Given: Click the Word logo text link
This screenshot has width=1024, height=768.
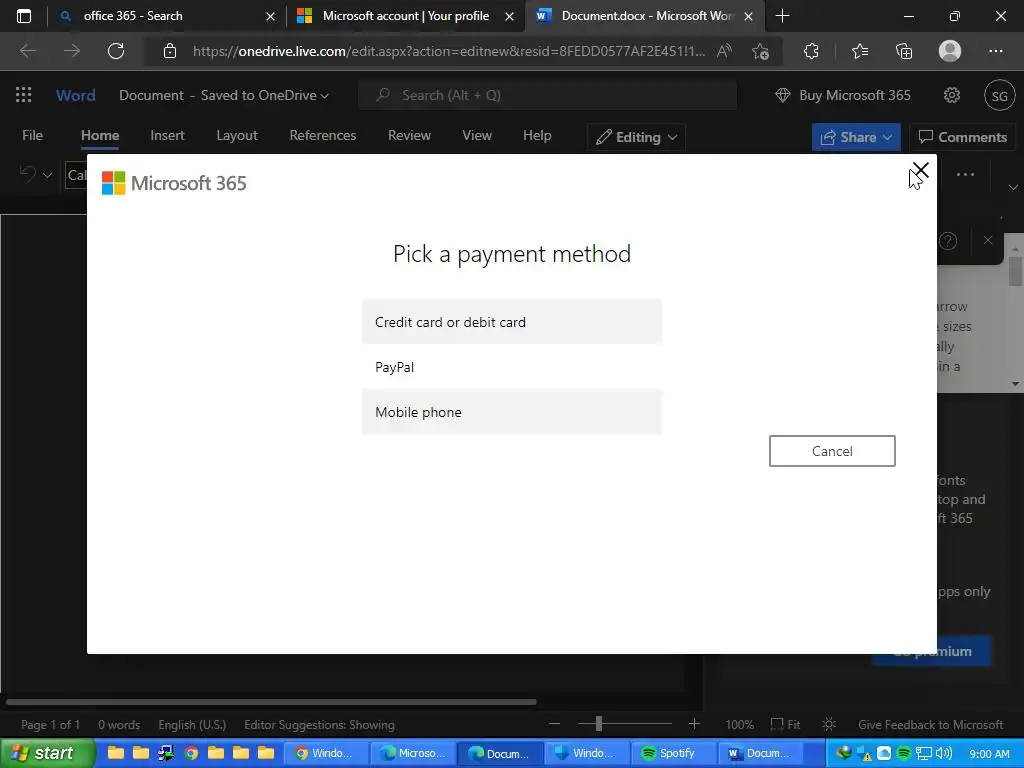Looking at the screenshot, I should click(76, 95).
